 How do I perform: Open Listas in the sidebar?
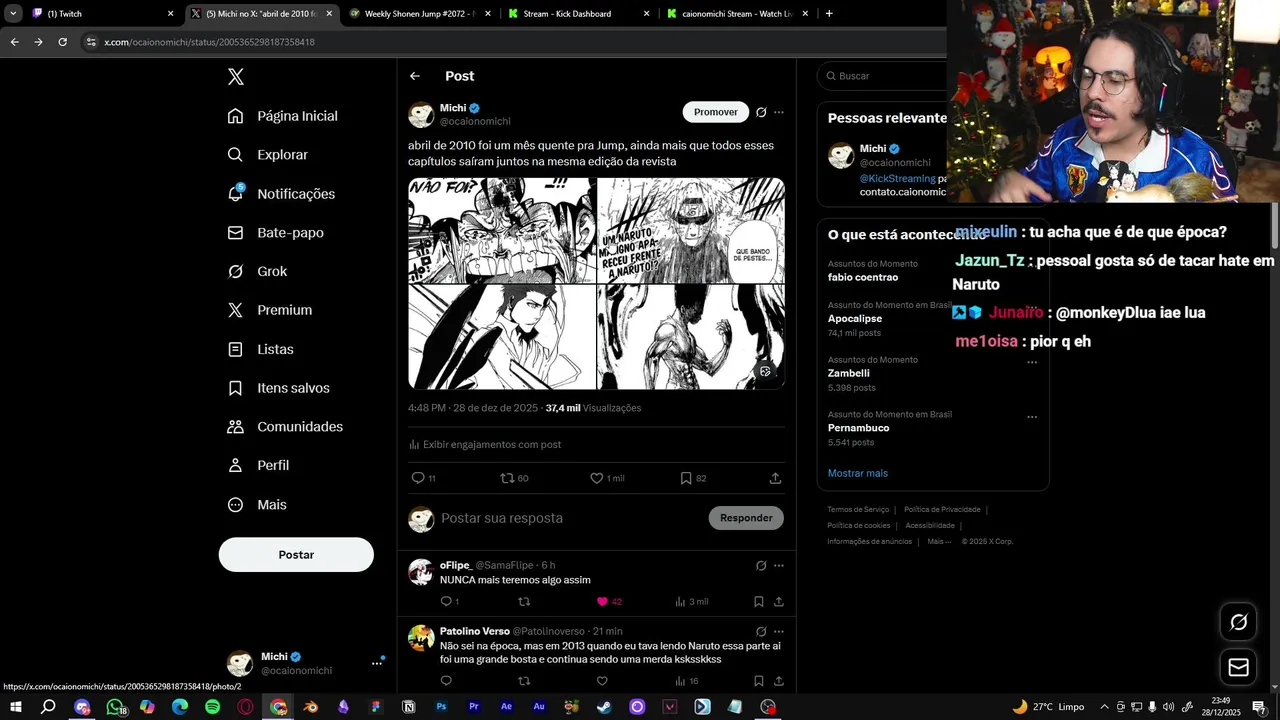click(261, 349)
